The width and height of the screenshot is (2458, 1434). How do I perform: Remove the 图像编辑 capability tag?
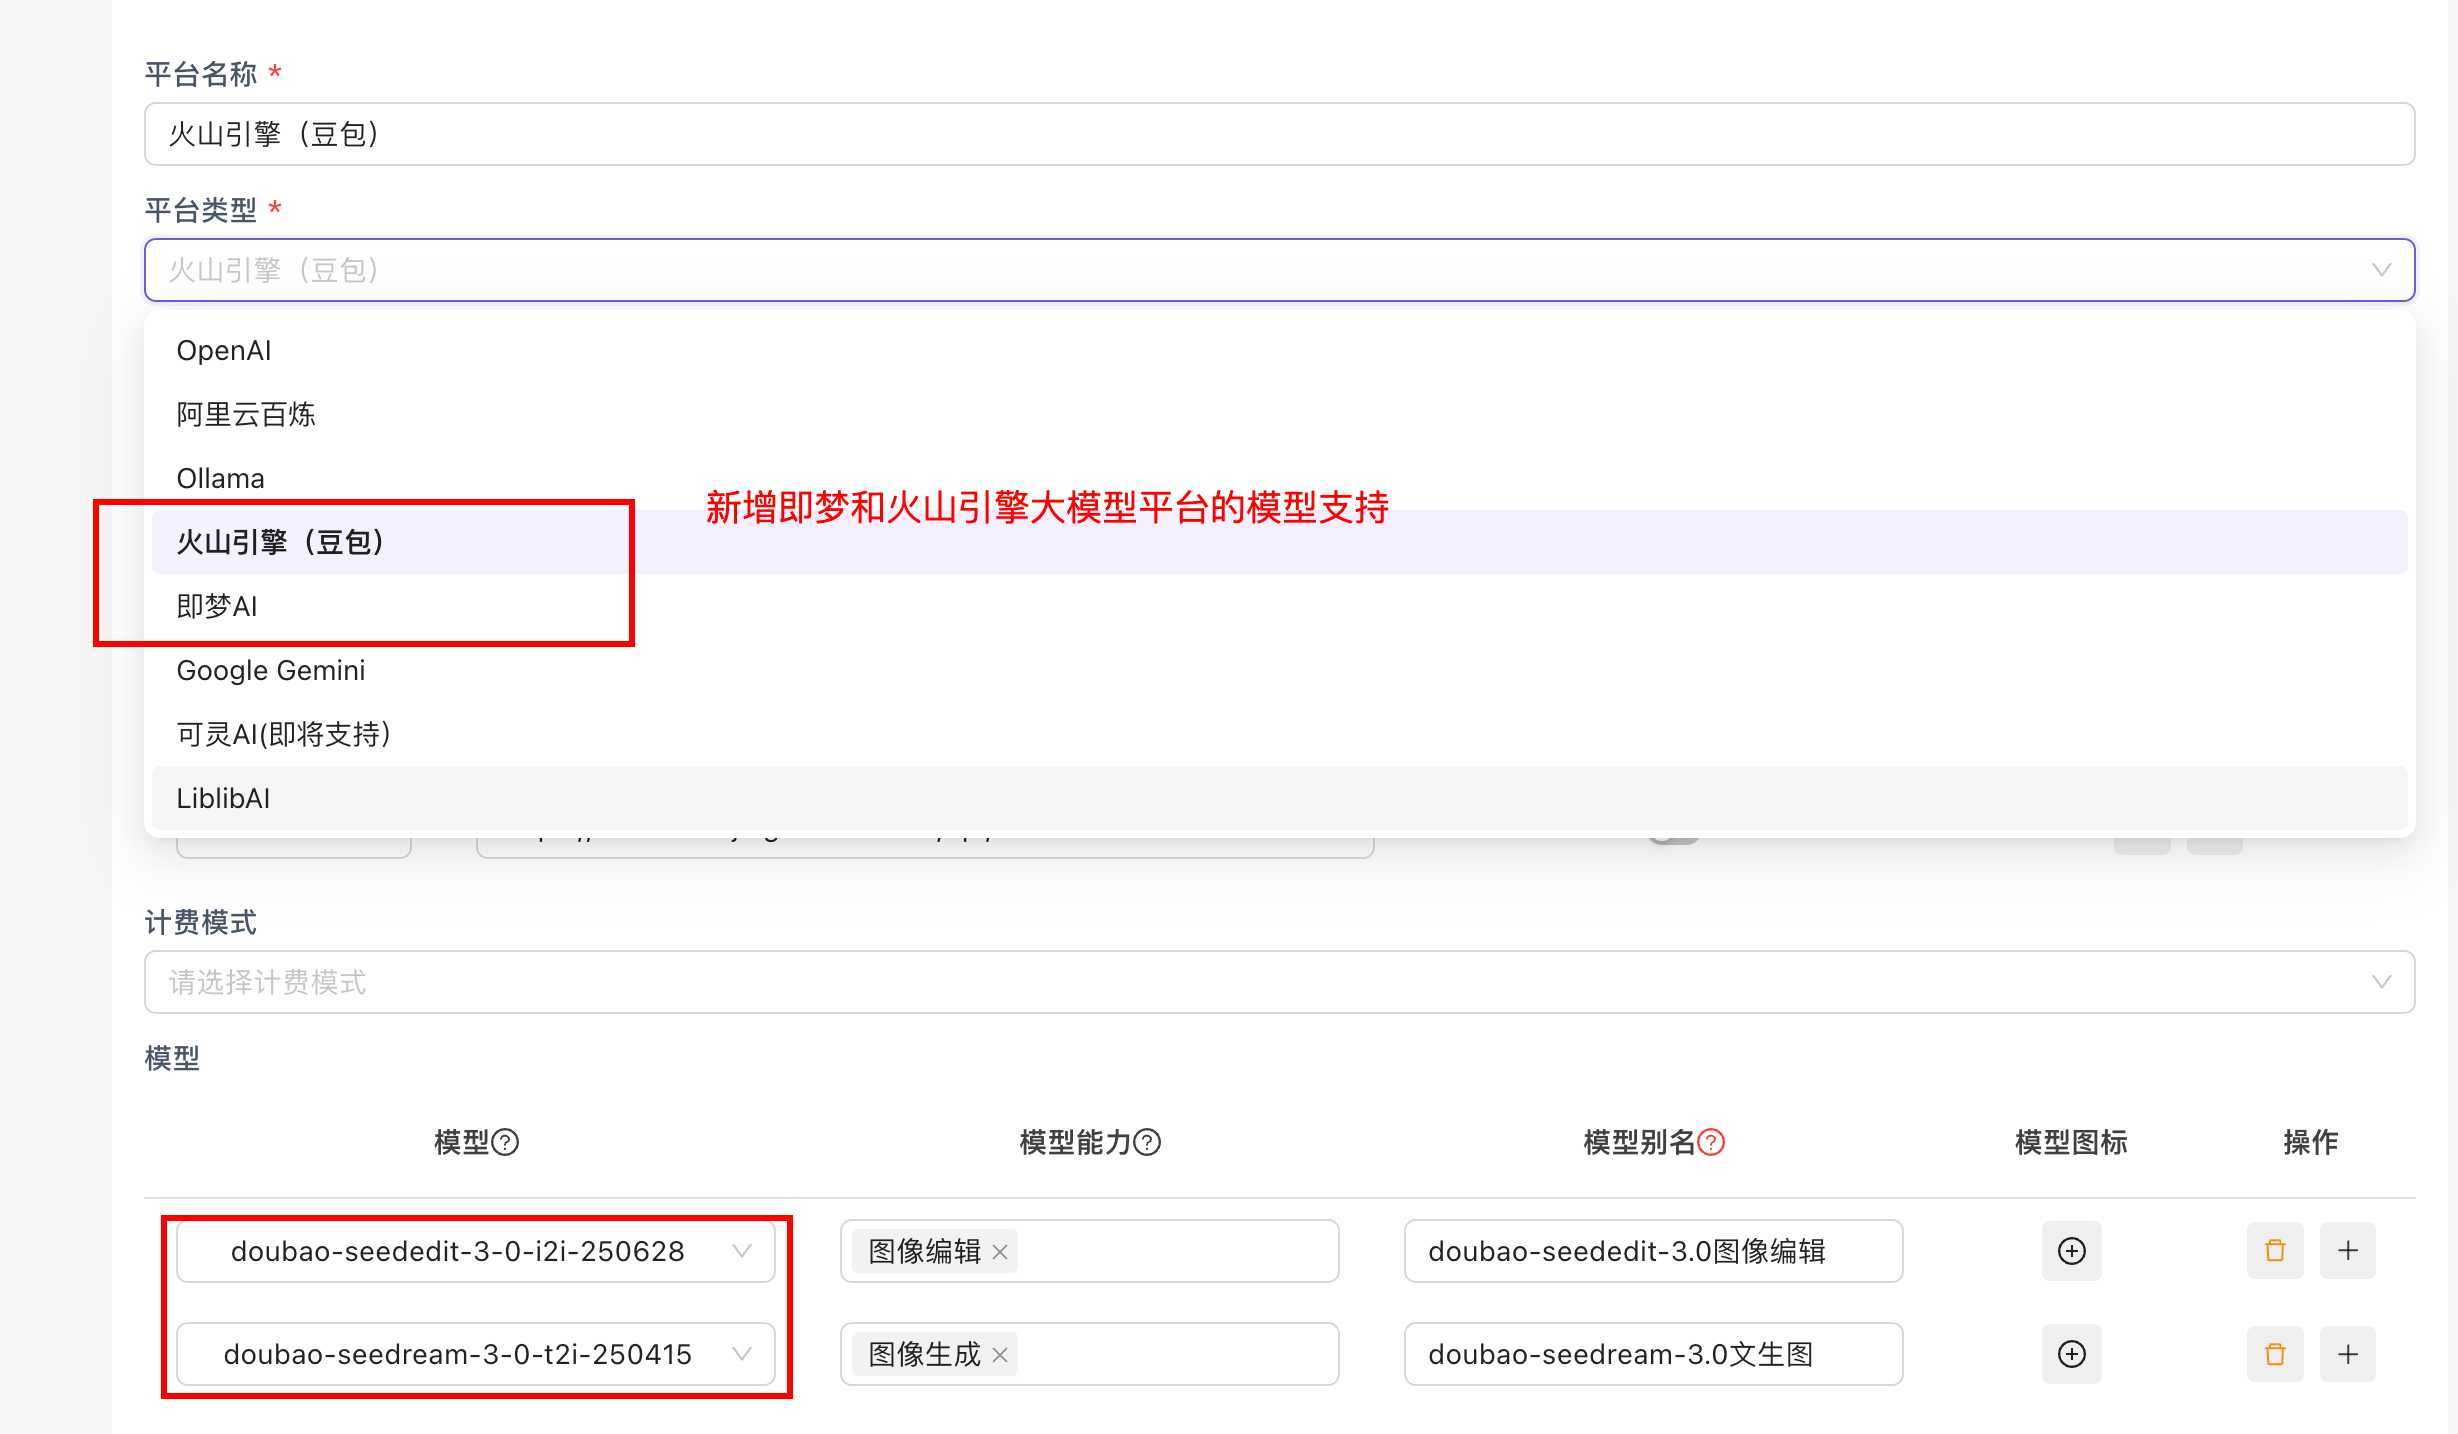tap(999, 1252)
